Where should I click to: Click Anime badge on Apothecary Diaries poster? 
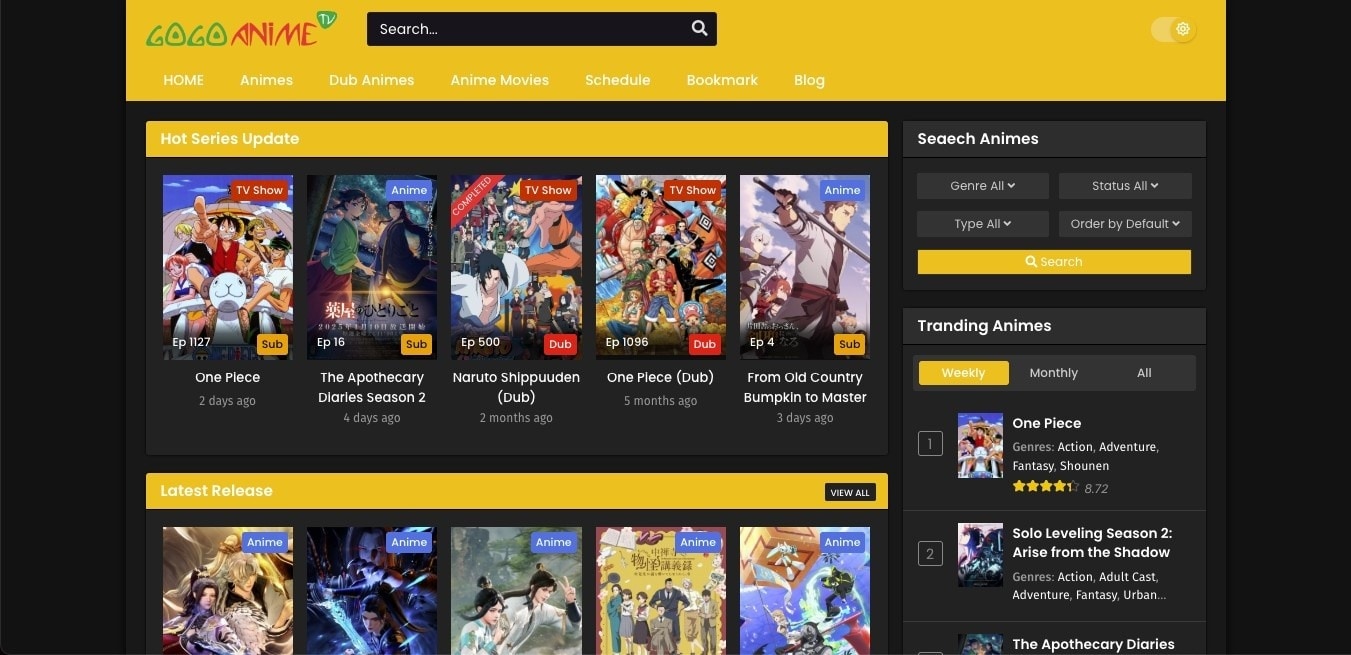[409, 190]
